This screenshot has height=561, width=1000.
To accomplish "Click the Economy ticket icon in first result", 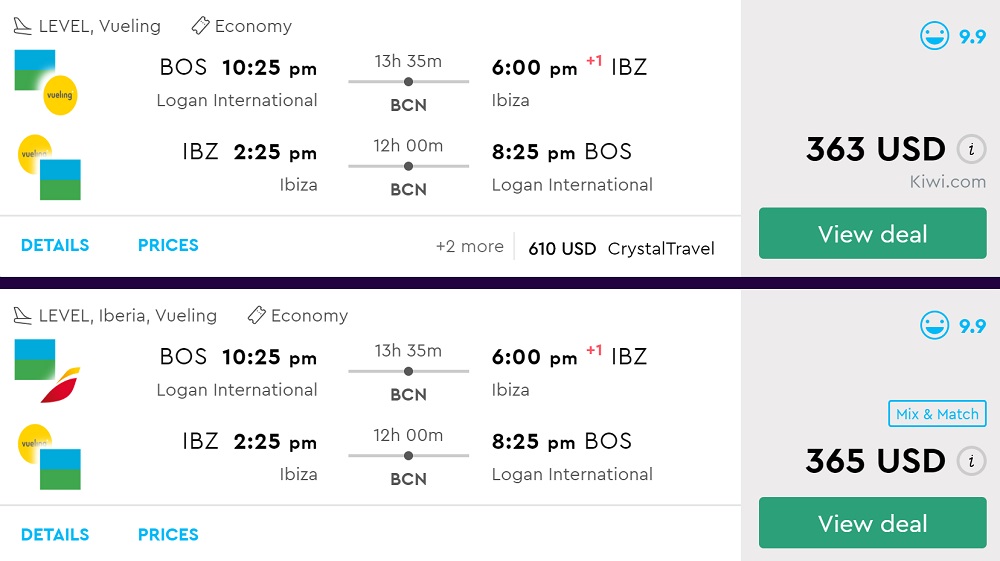I will click(x=201, y=26).
